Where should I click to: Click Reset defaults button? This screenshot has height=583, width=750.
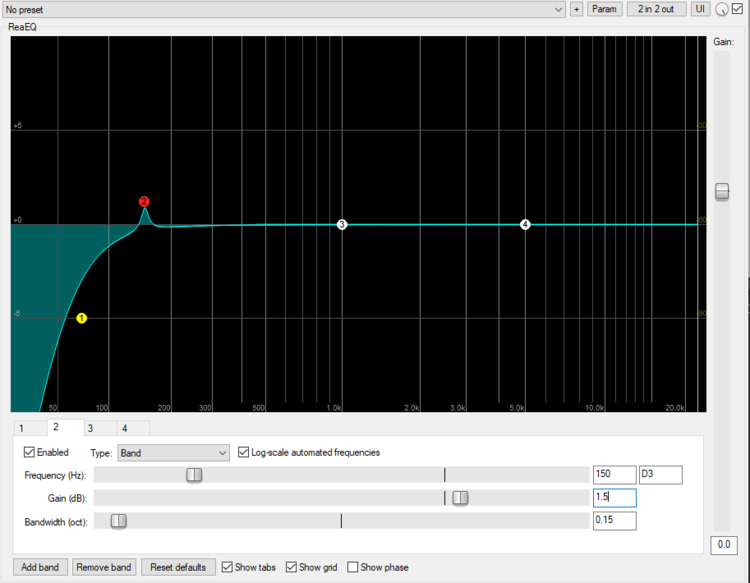178,567
